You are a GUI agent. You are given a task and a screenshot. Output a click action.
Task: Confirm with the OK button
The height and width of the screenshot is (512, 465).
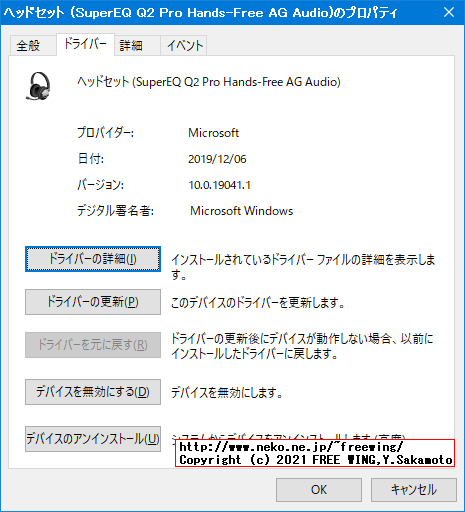(x=319, y=490)
